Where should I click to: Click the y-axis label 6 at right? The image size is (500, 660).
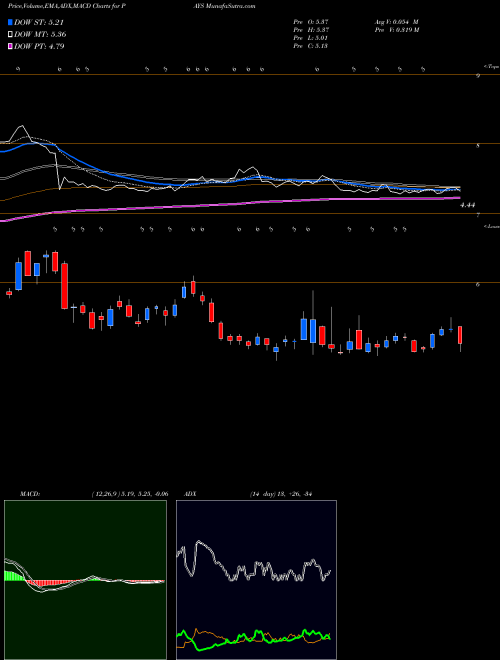click(x=478, y=285)
